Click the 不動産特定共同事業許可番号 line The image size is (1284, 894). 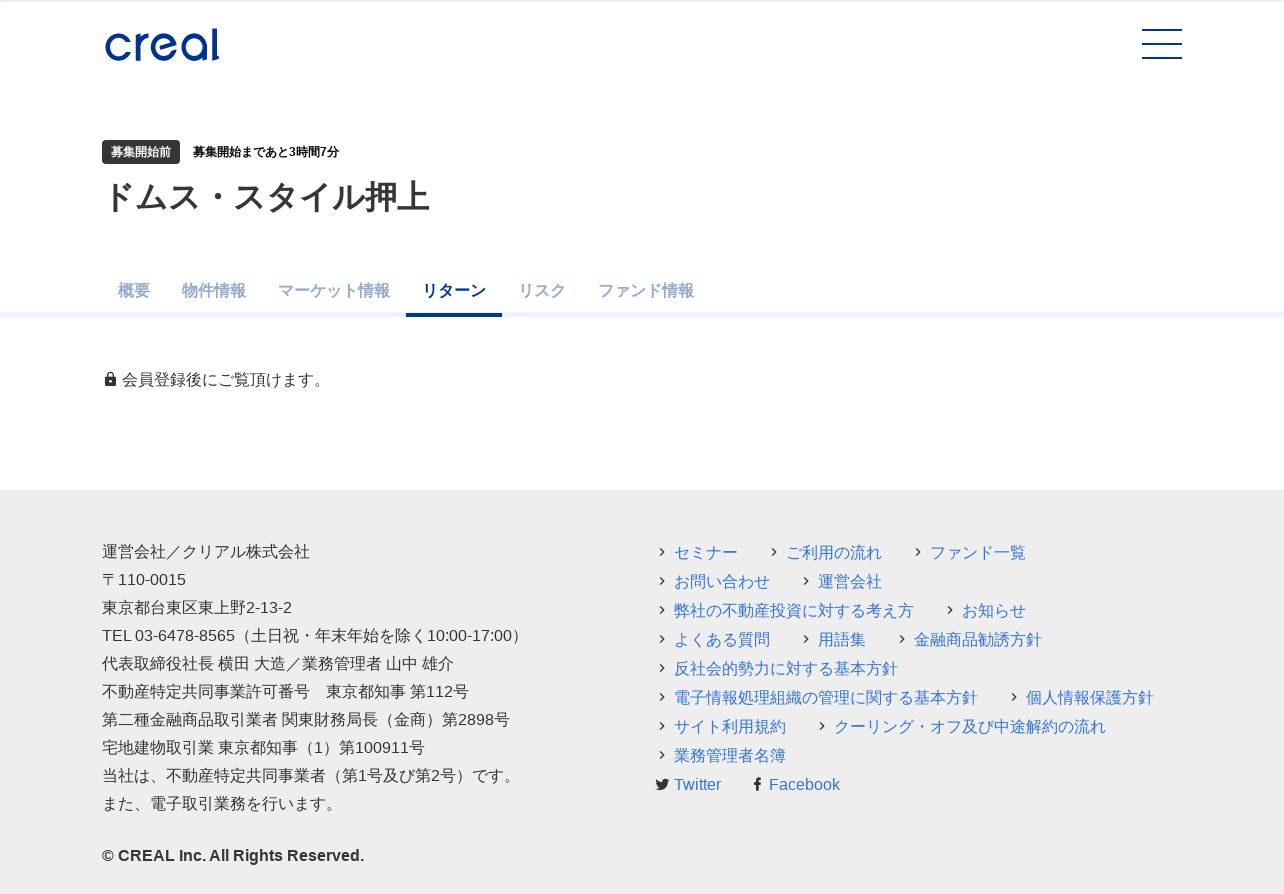point(285,692)
